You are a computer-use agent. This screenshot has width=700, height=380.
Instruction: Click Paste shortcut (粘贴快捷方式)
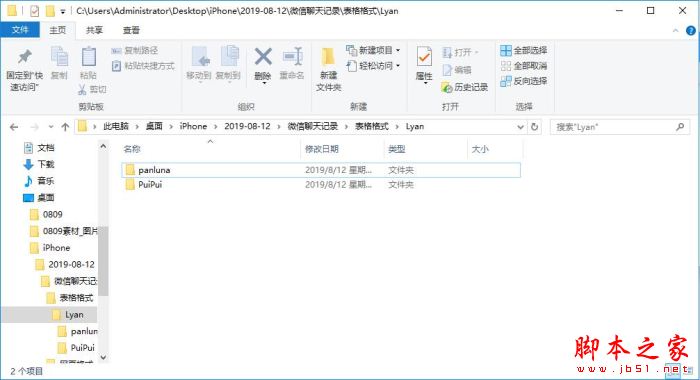click(143, 66)
